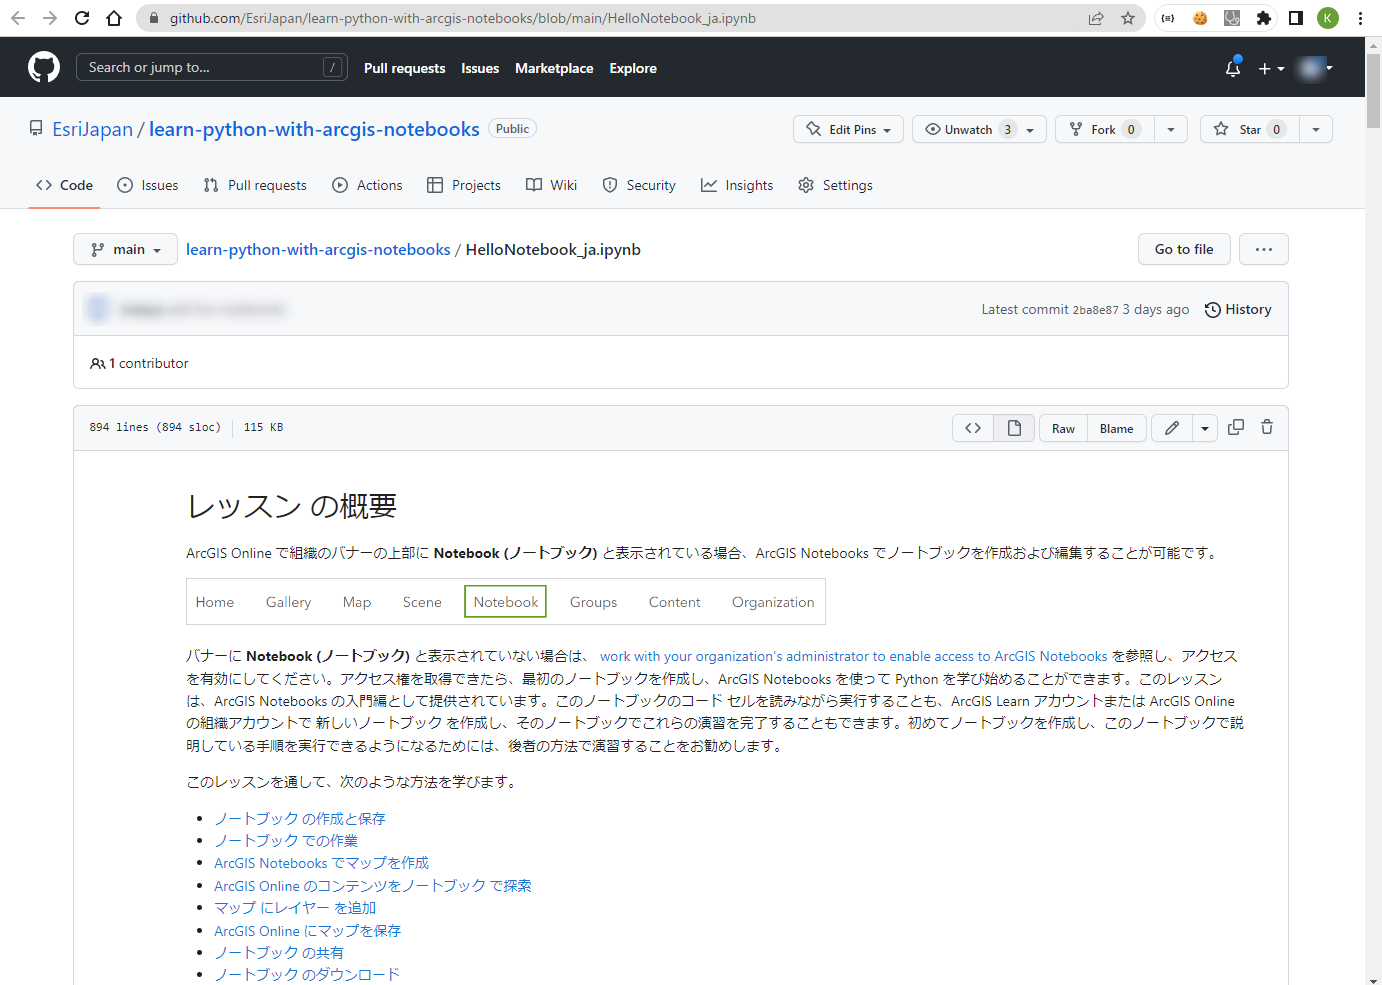Screen dimensions: 1382x985
Task: Delete the file using the trash icon
Action: 1266,427
